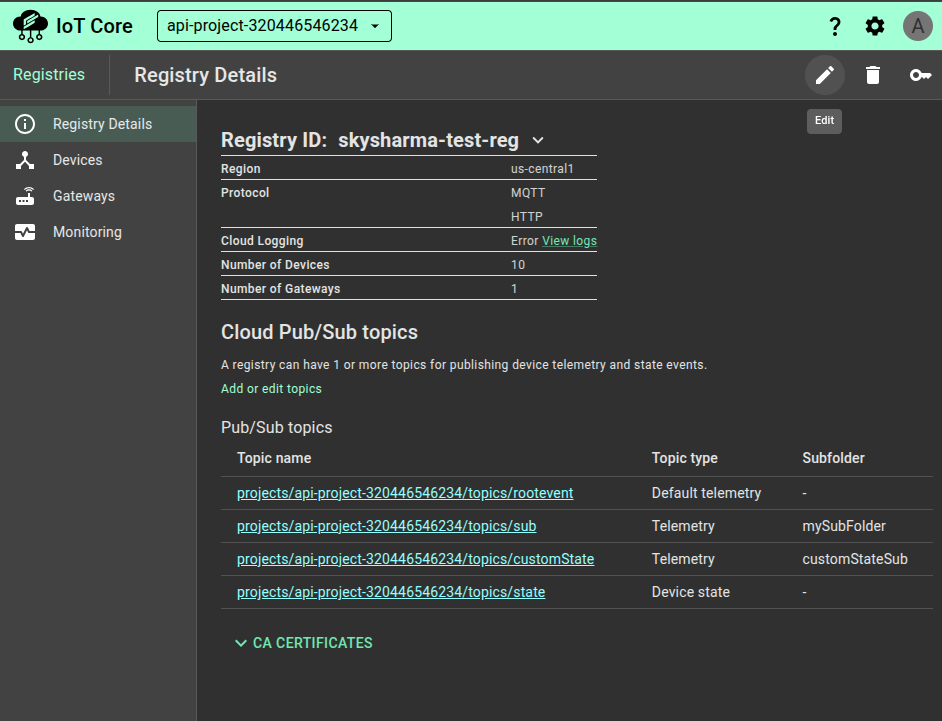The image size is (942, 721).
Task: Click the Registry Details page heading
Action: pyautogui.click(x=205, y=75)
